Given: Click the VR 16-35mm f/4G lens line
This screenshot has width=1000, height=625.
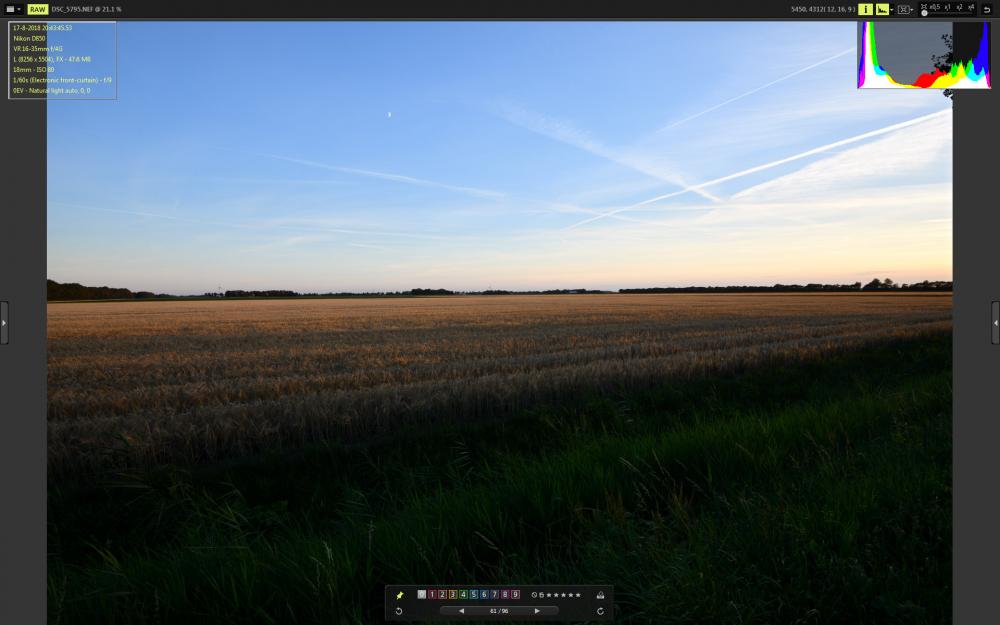Looking at the screenshot, I should 38,48.
